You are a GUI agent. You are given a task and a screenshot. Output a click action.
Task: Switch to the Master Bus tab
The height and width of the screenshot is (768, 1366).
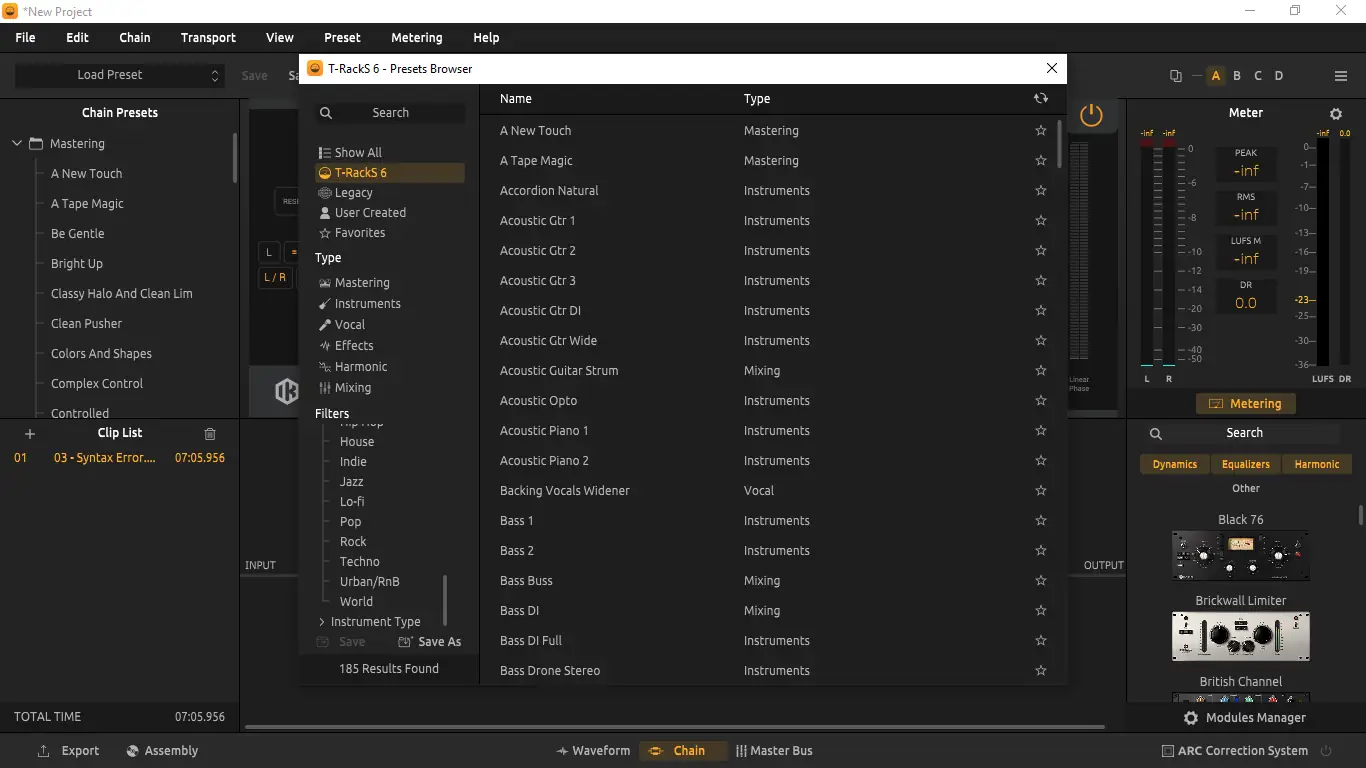point(774,751)
